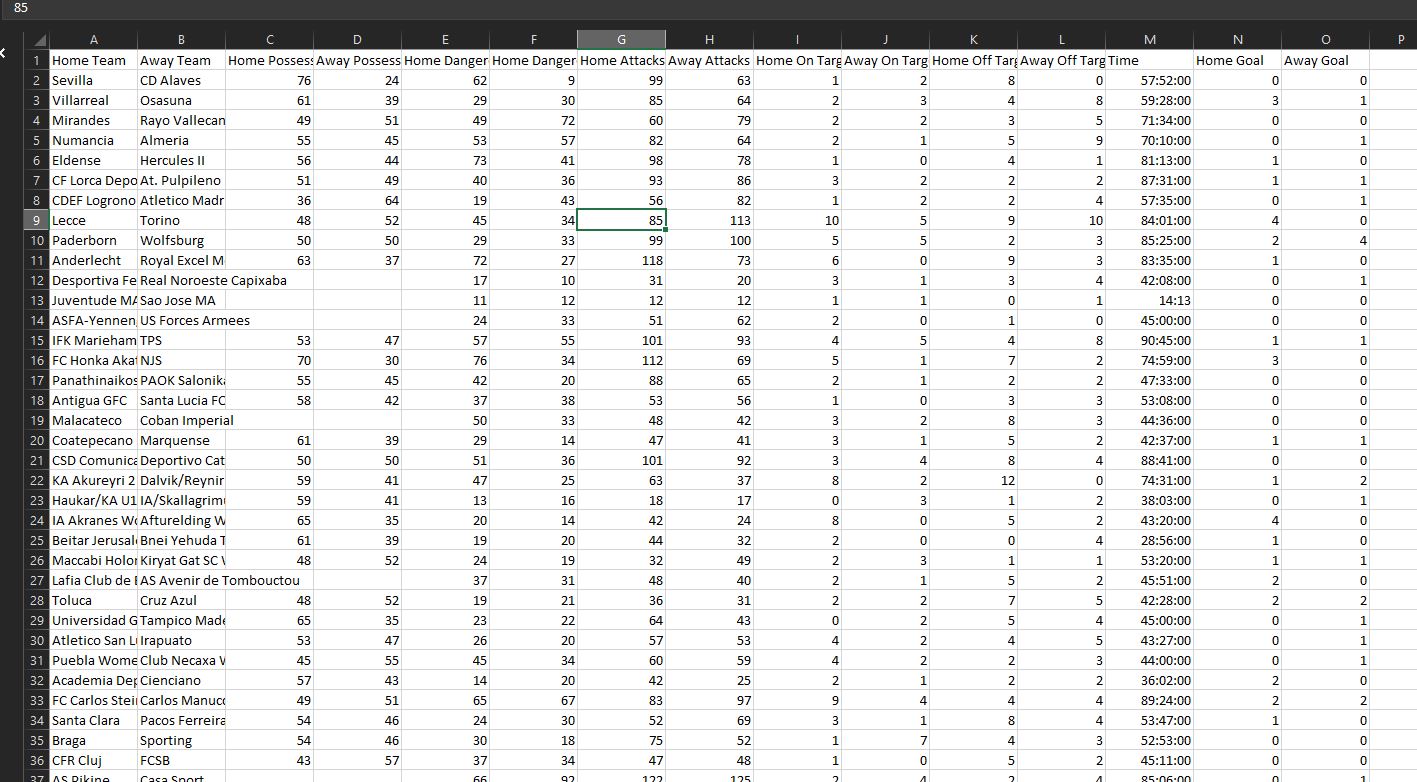Viewport: 1417px width, 782px height.
Task: Select column P header
Action: [1401, 40]
